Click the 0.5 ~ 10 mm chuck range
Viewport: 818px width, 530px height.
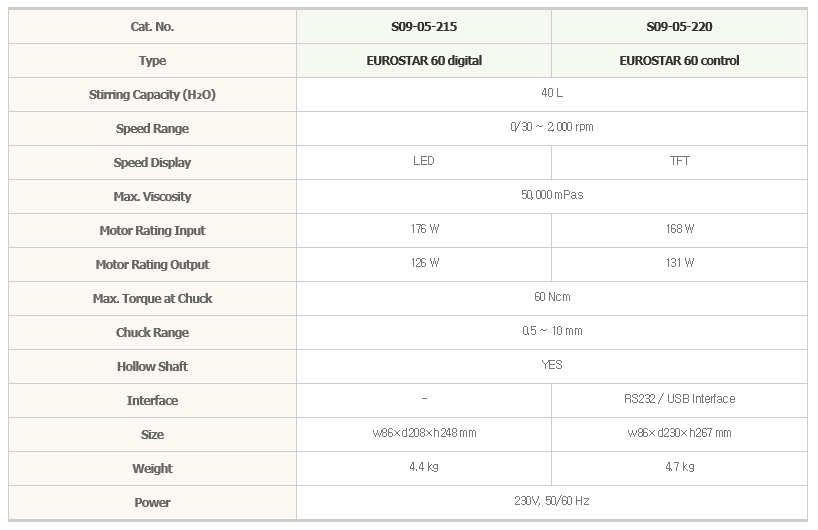coord(552,331)
